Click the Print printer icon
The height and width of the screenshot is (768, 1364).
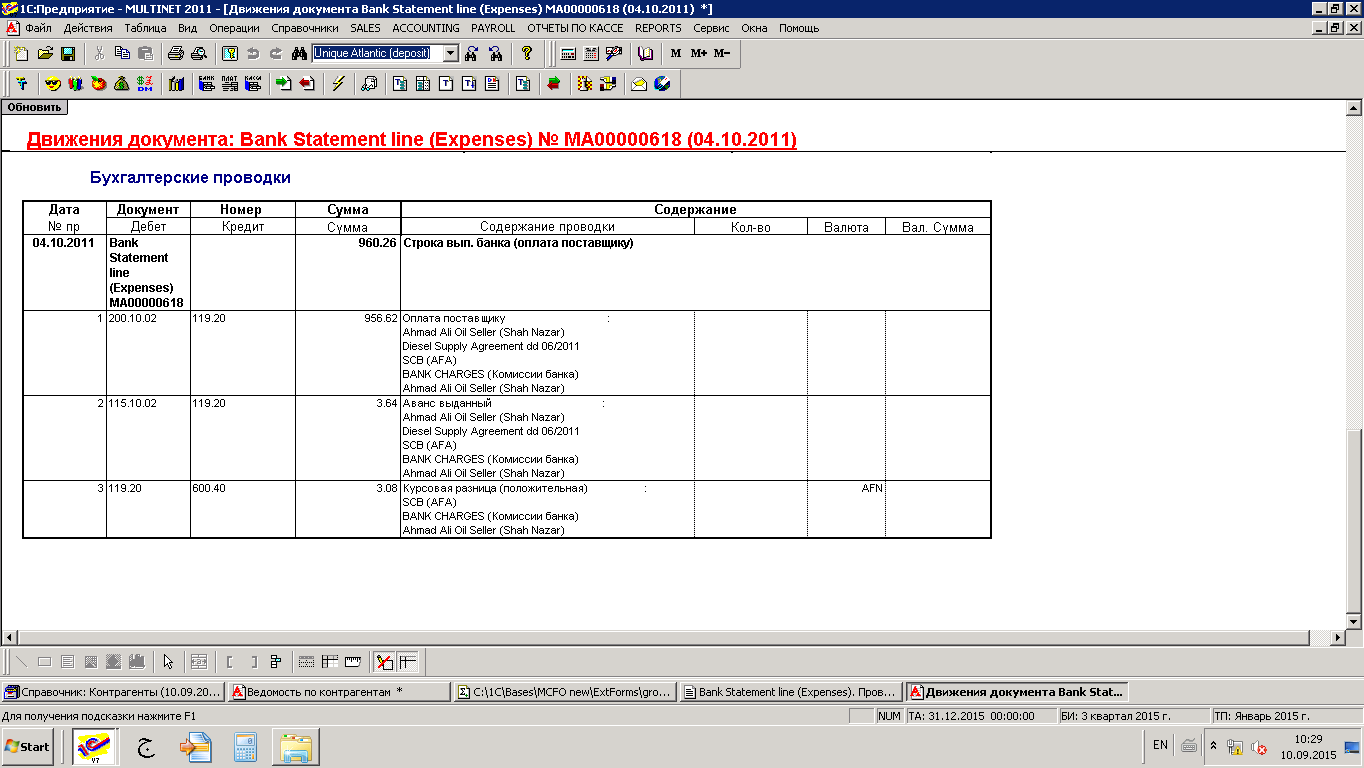[x=175, y=54]
